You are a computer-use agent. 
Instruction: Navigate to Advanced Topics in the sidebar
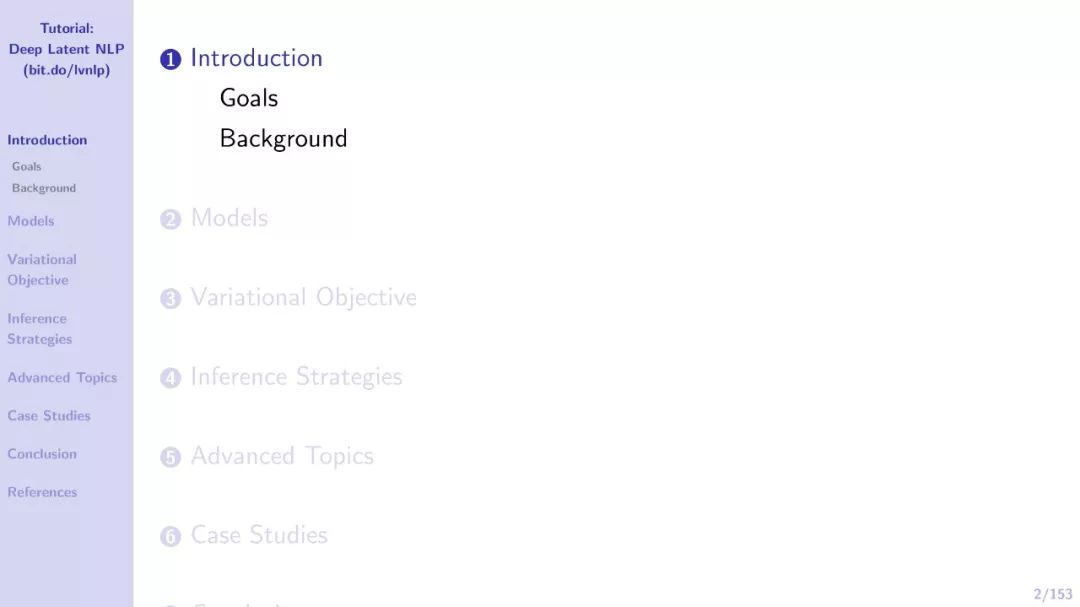(x=62, y=378)
